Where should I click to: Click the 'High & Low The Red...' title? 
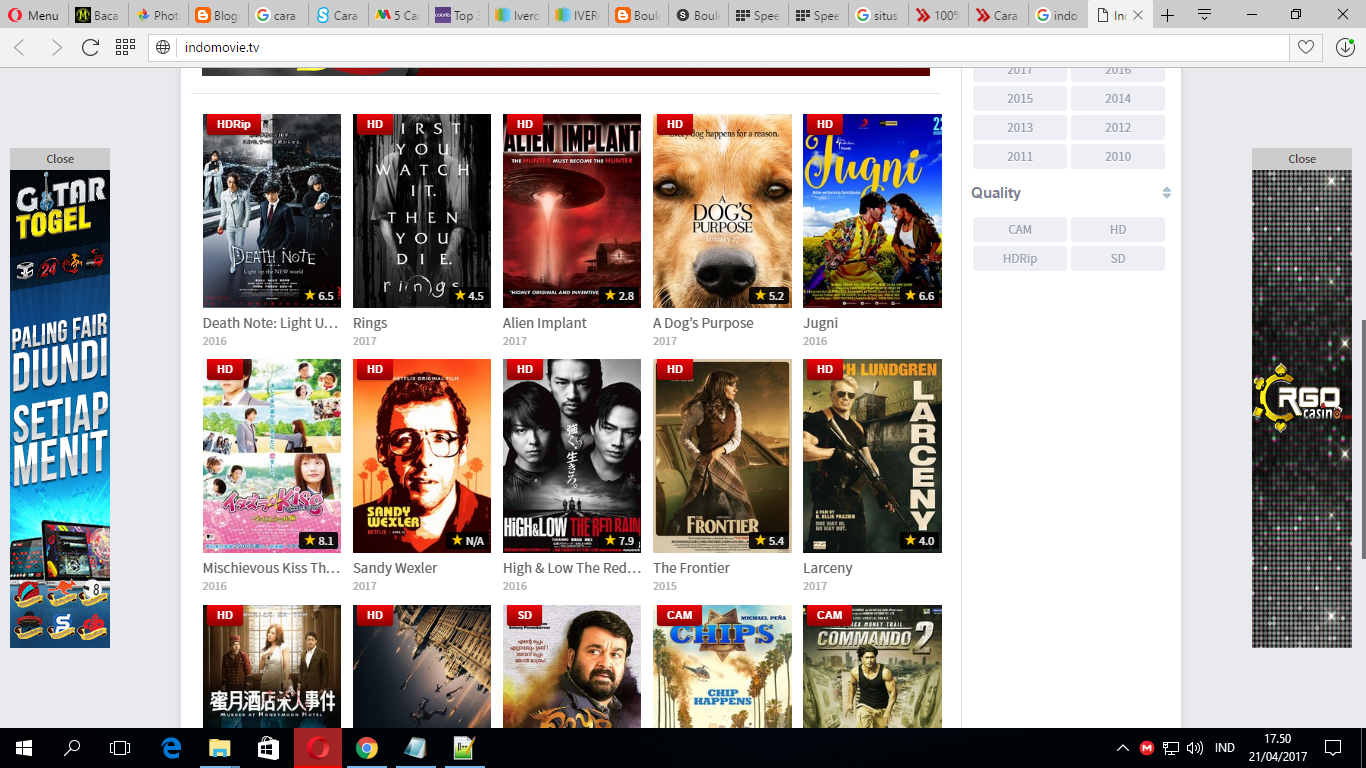coord(572,568)
